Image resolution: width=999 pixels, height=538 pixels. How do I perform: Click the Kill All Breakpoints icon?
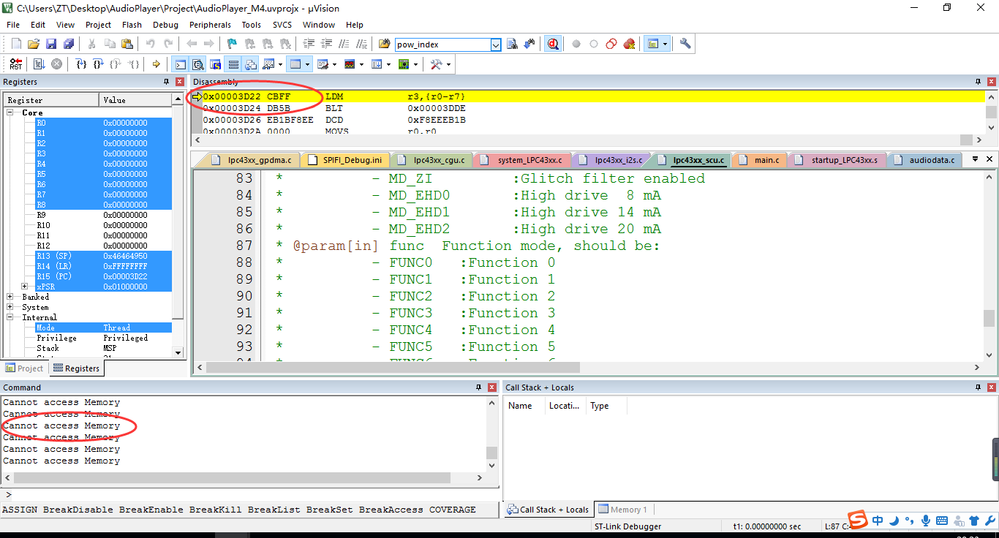[x=629, y=44]
